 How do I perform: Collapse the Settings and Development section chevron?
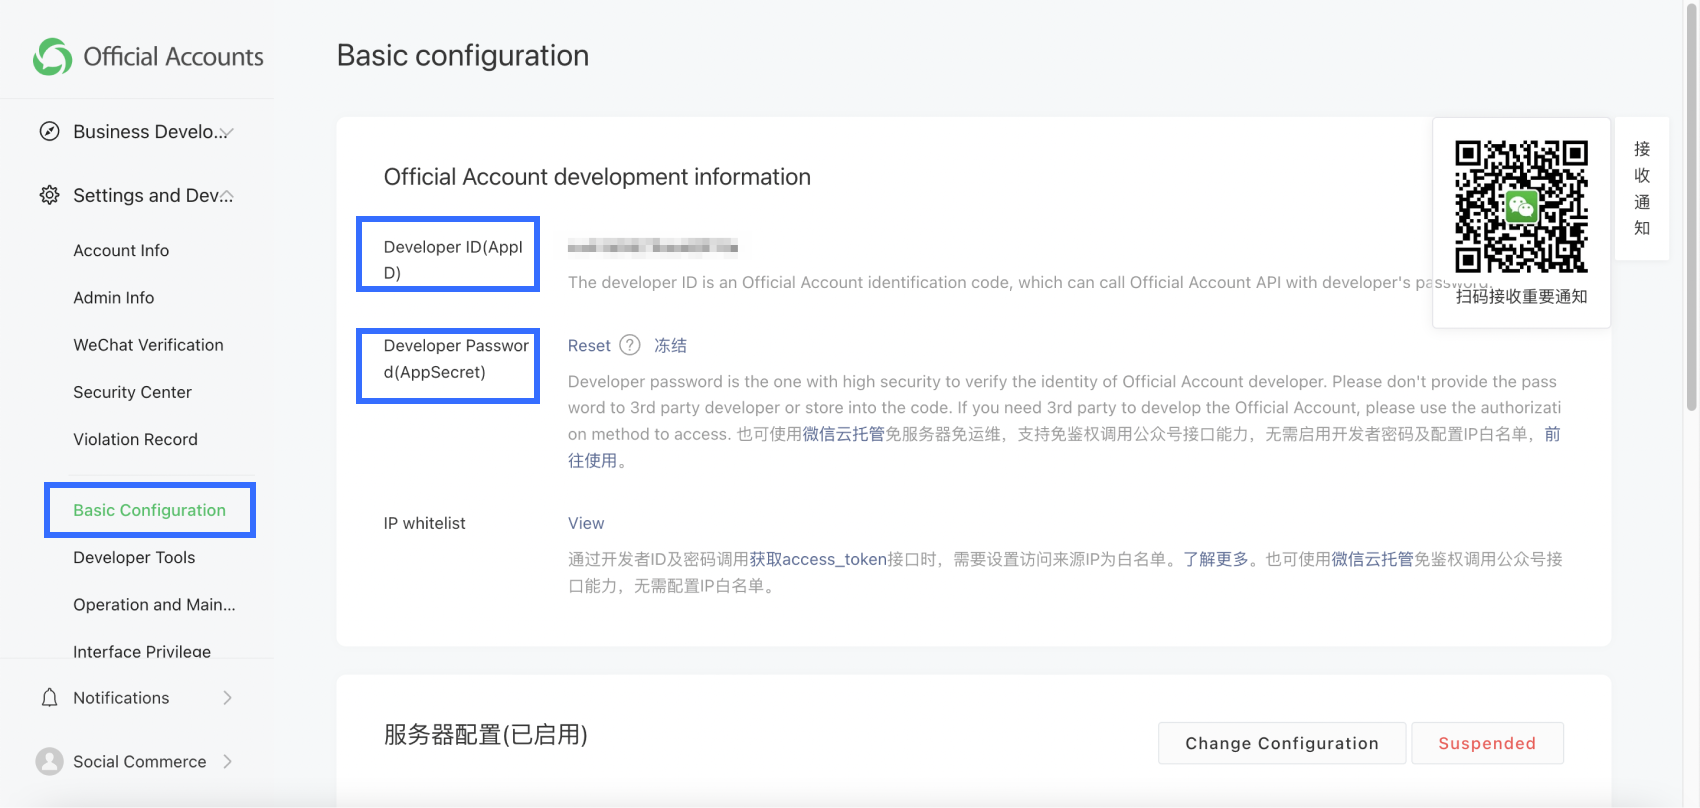pos(227,196)
